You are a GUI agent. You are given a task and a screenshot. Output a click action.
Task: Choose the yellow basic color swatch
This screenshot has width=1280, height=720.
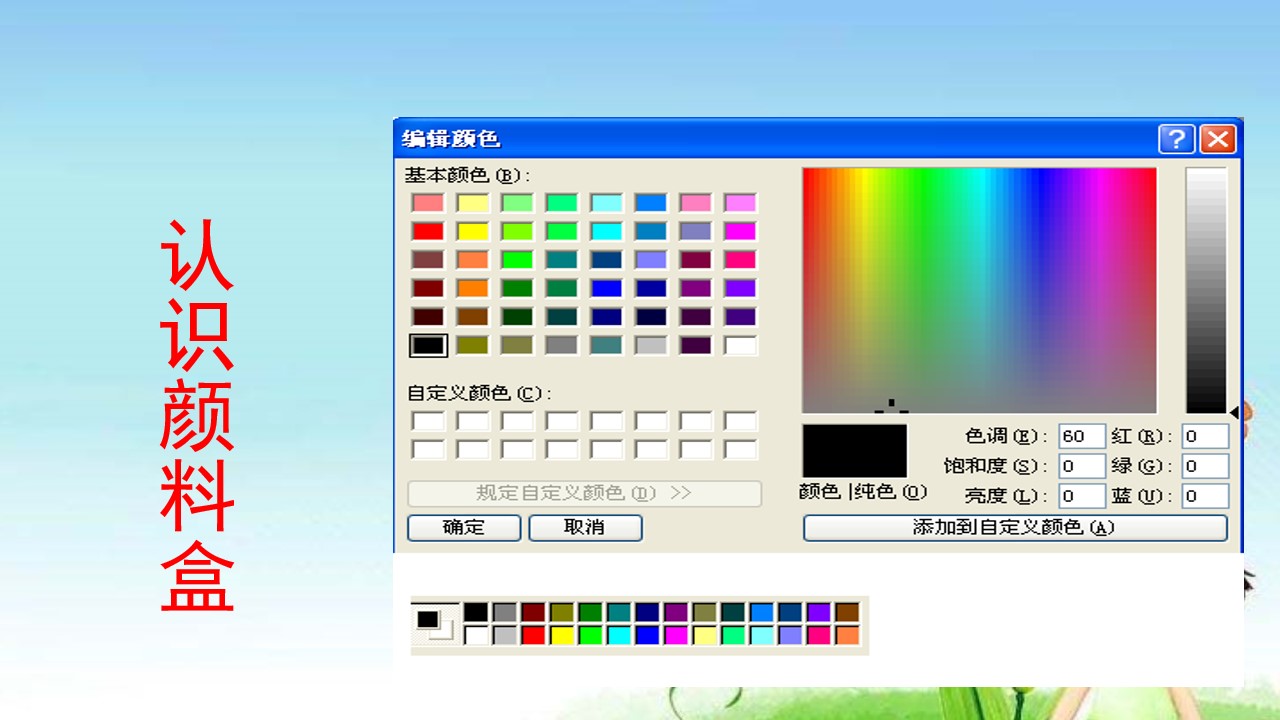point(472,231)
